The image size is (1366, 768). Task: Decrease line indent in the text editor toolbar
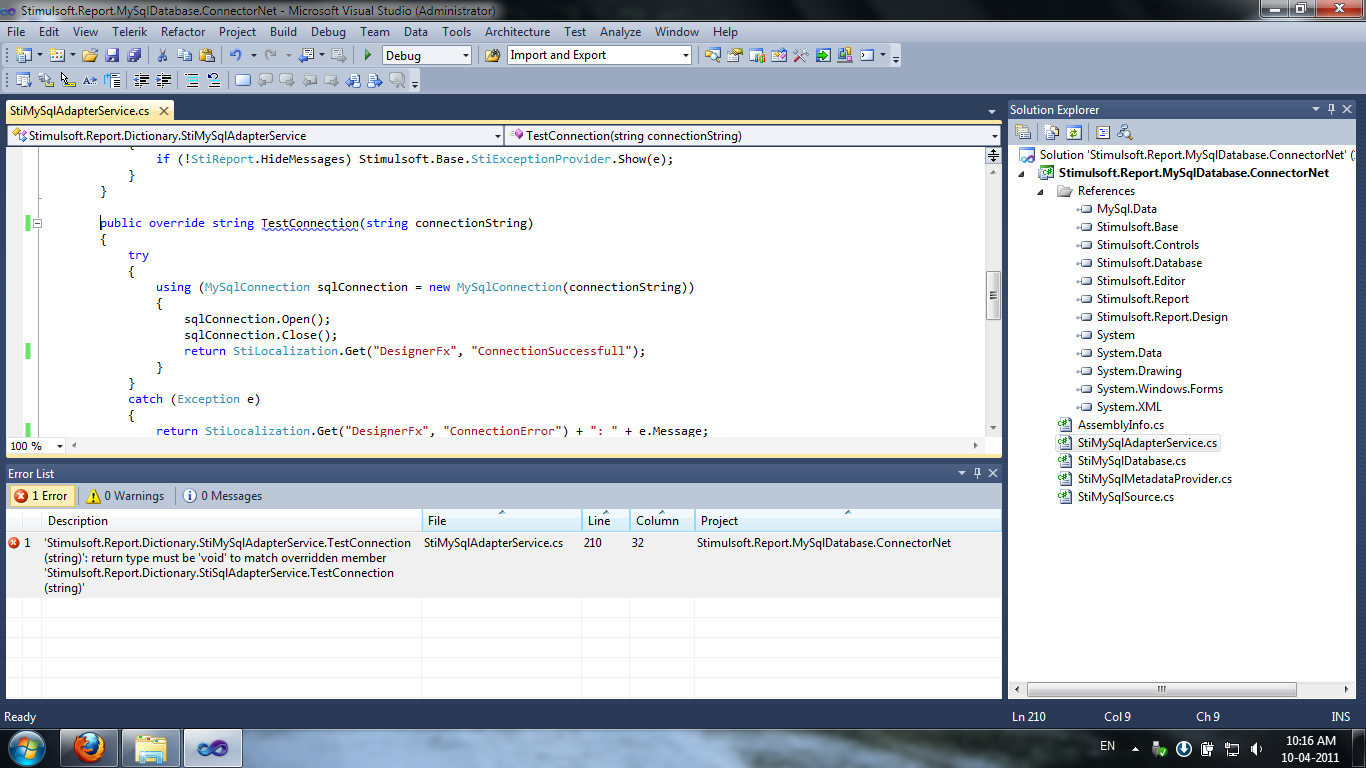[142, 81]
